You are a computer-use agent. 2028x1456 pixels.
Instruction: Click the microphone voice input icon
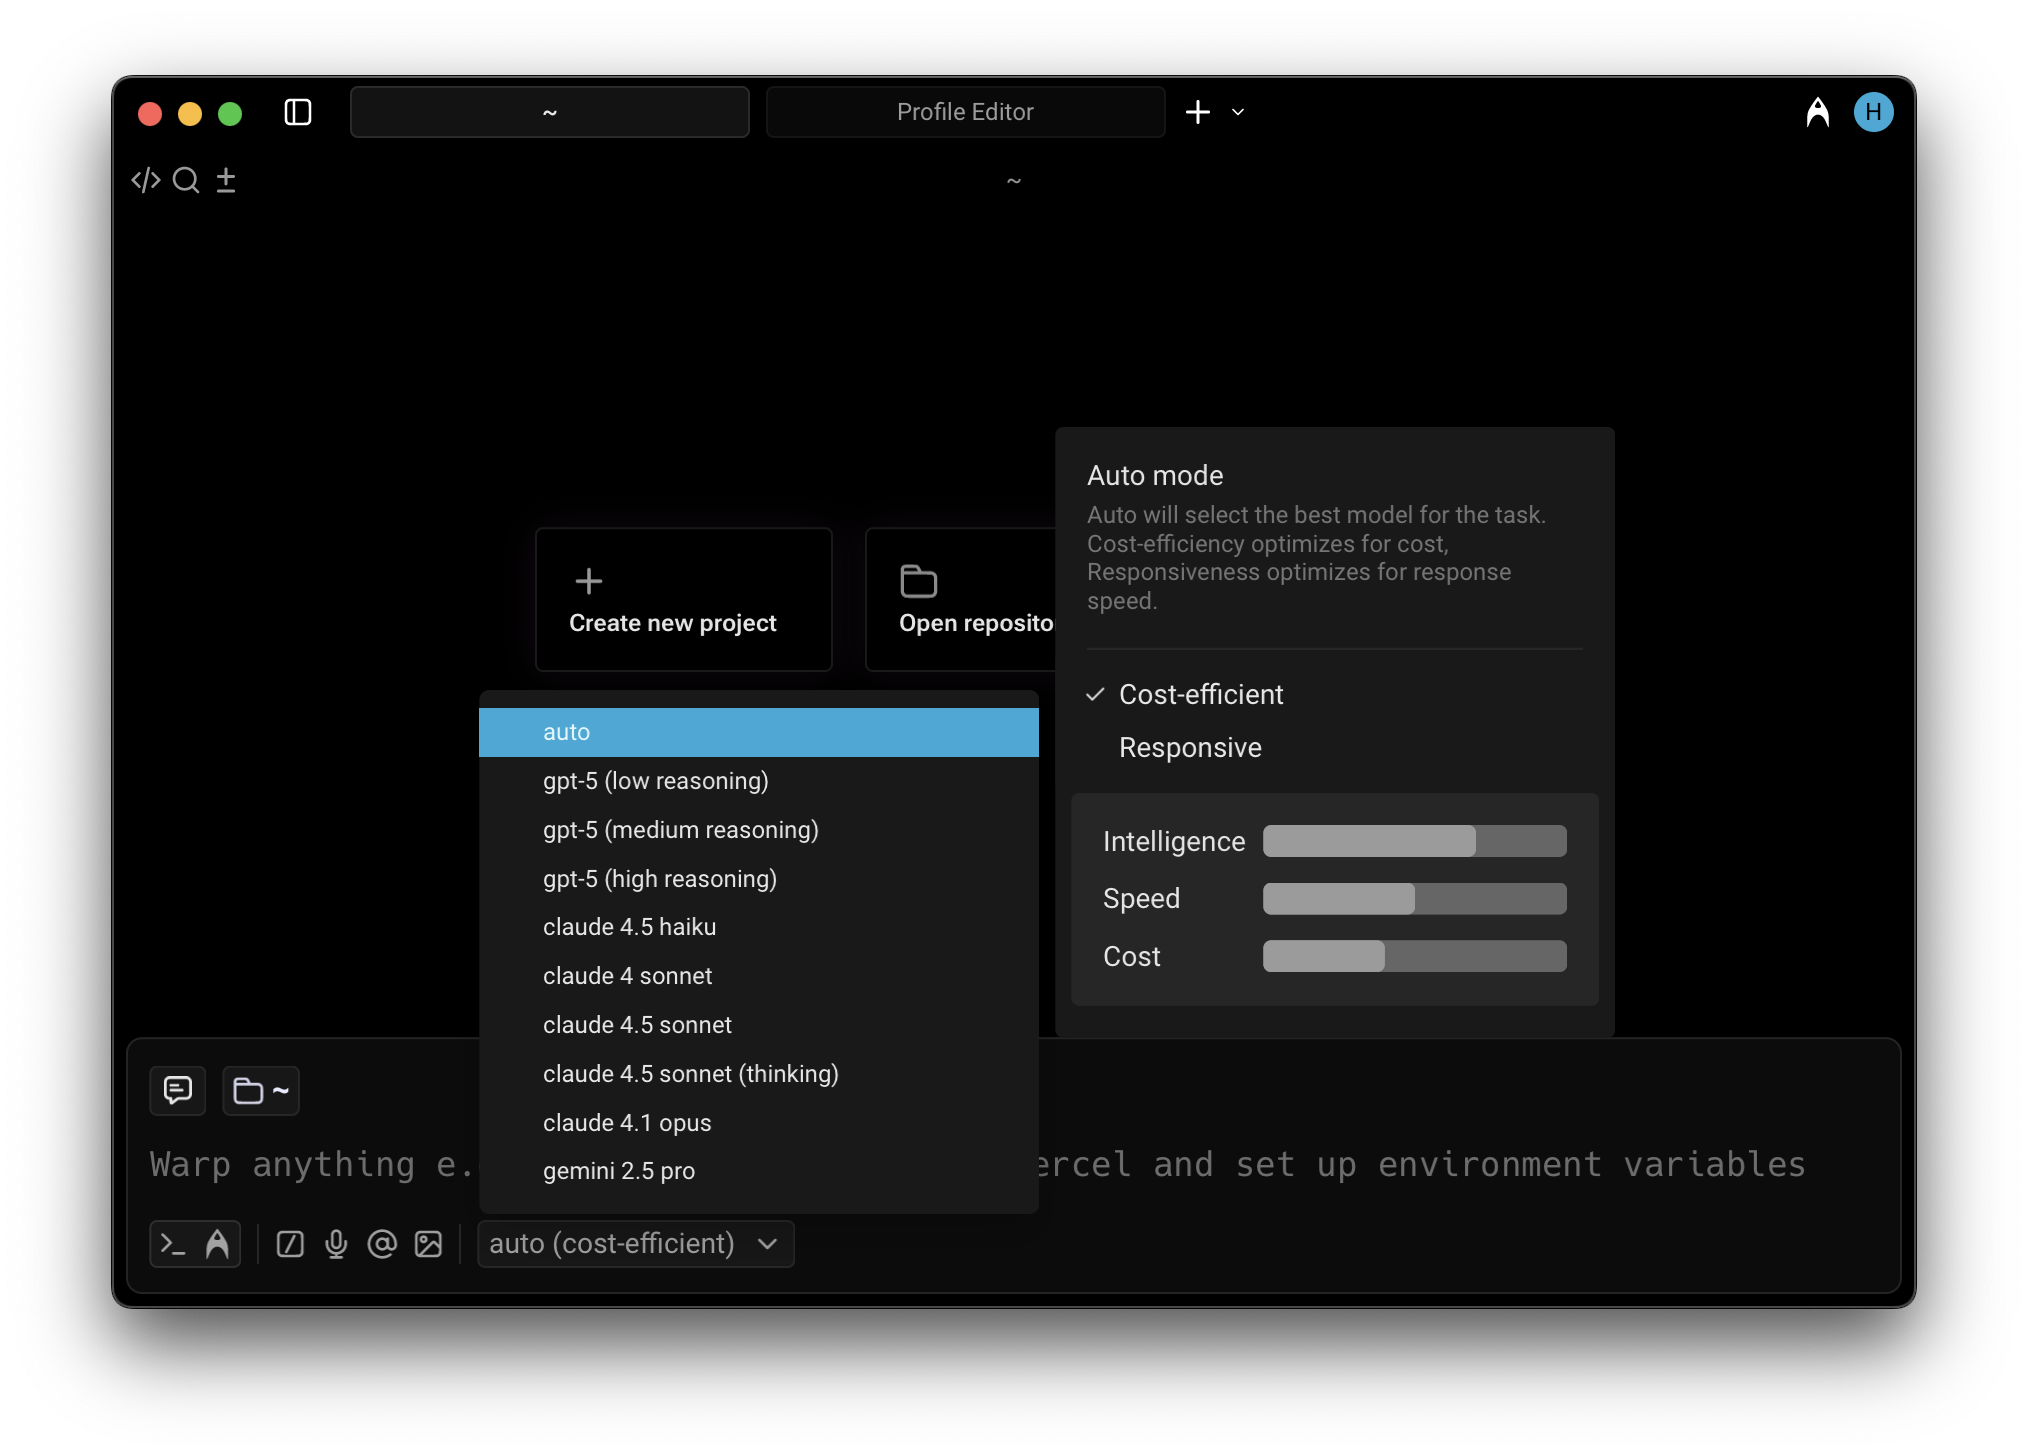(336, 1244)
